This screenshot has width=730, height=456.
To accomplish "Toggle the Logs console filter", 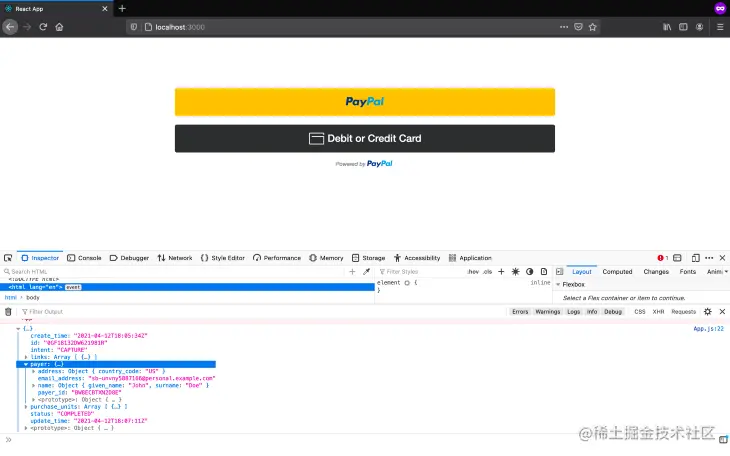I will pos(574,312).
